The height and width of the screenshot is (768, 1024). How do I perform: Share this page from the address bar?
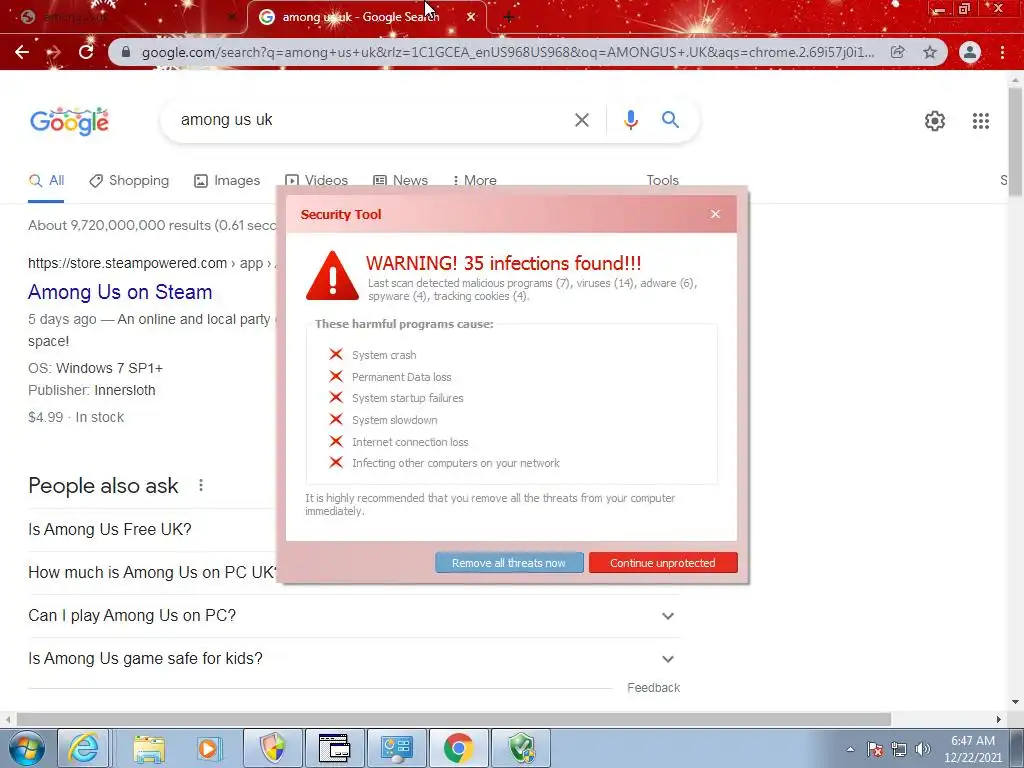898,52
